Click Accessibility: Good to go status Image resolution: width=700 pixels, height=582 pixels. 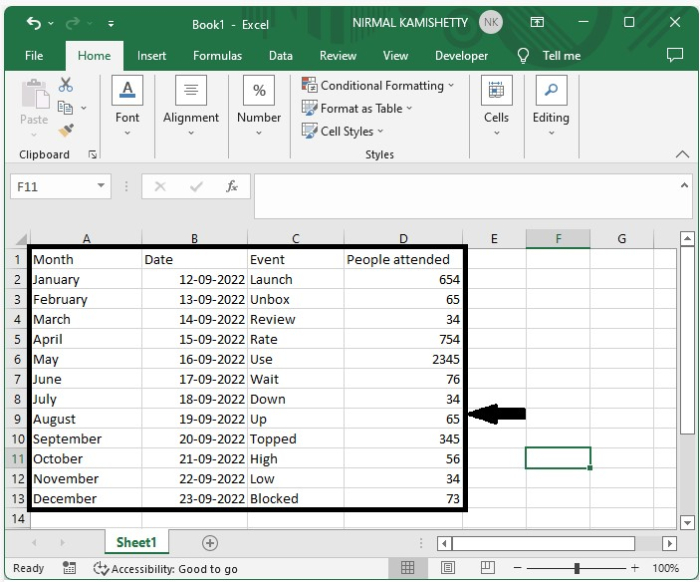click(165, 569)
